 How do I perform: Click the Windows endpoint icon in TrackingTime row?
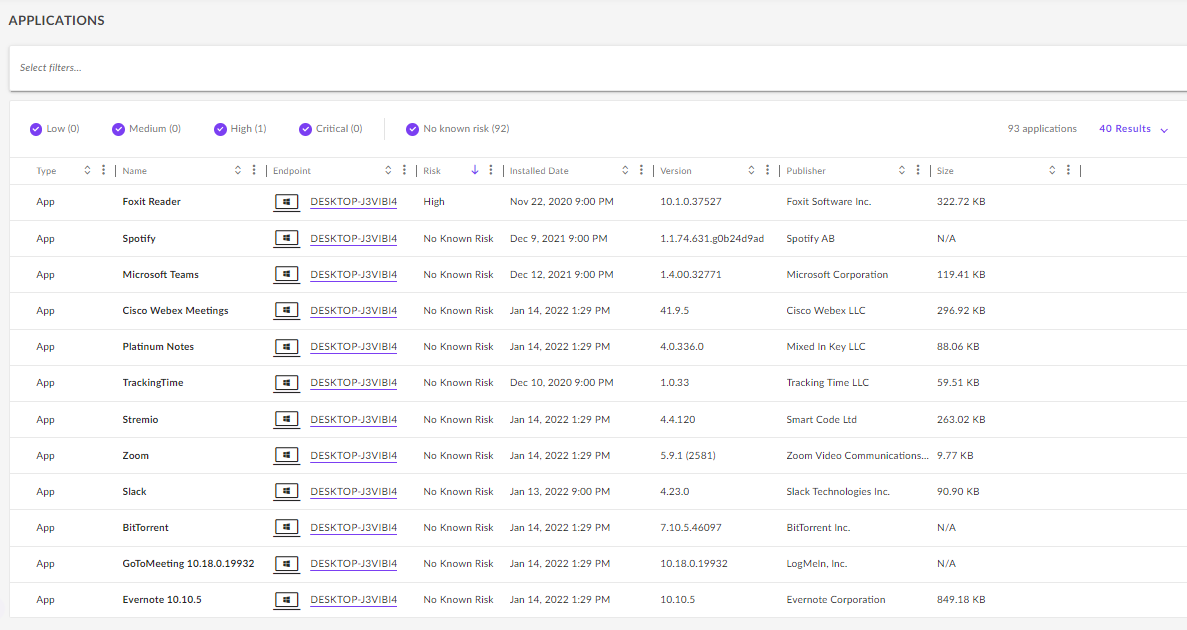tap(286, 383)
